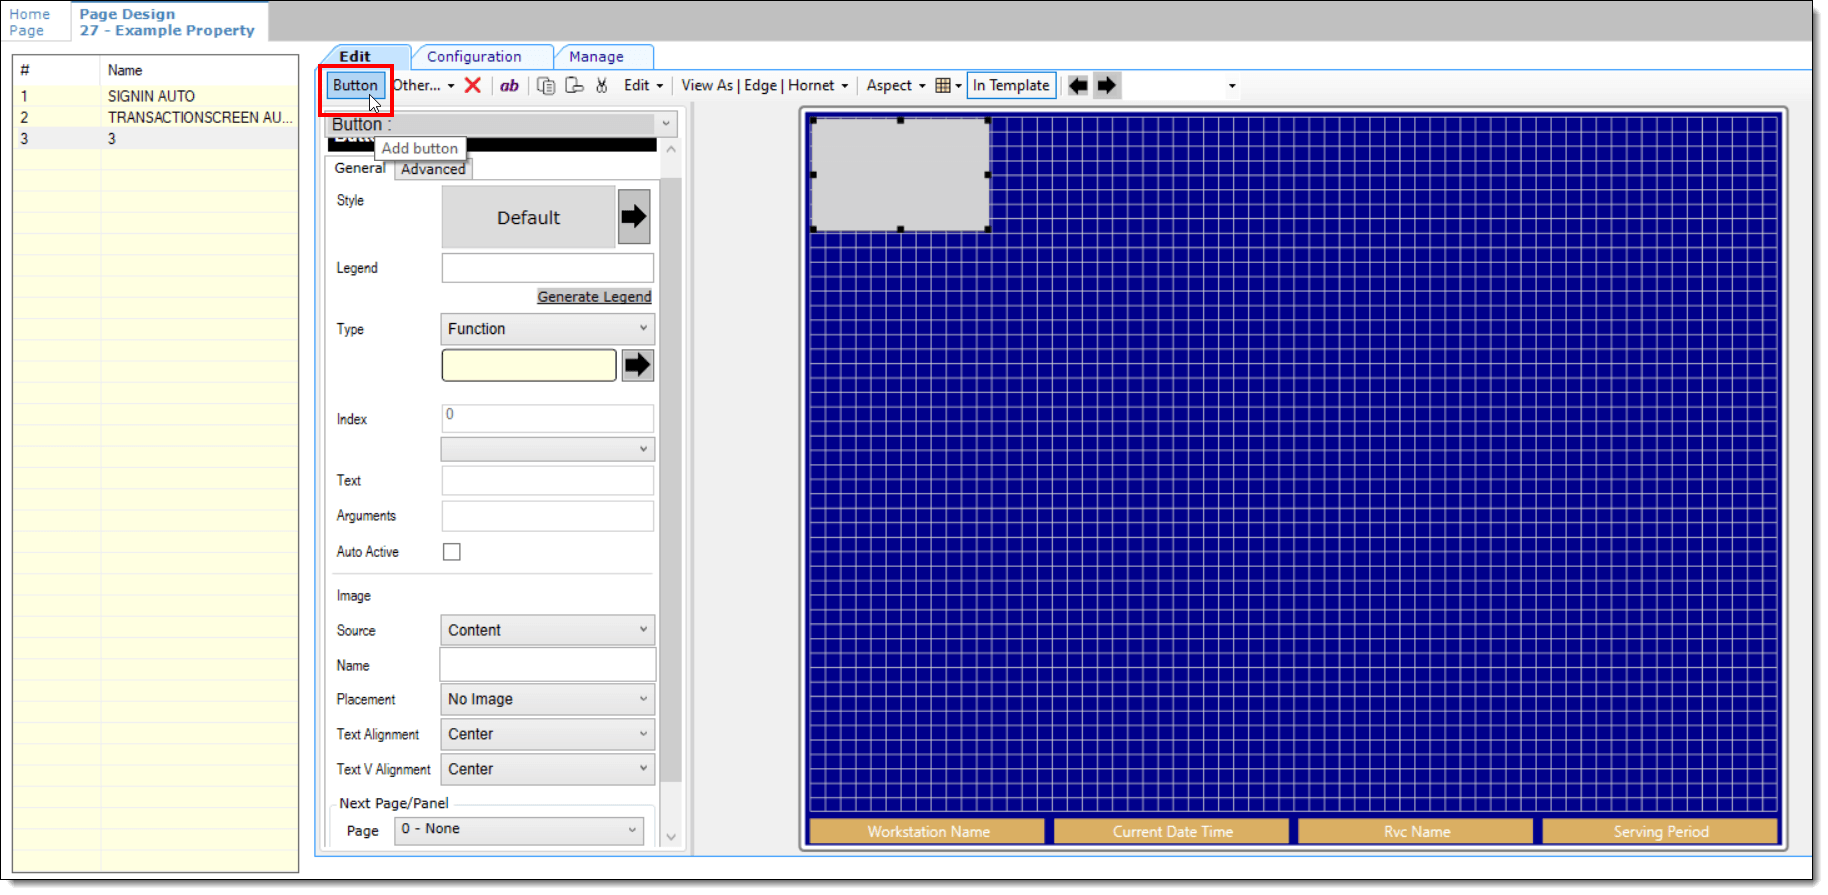1828x895 pixels.
Task: Expand the image Source dropdown showing Content
Action: pos(547,630)
